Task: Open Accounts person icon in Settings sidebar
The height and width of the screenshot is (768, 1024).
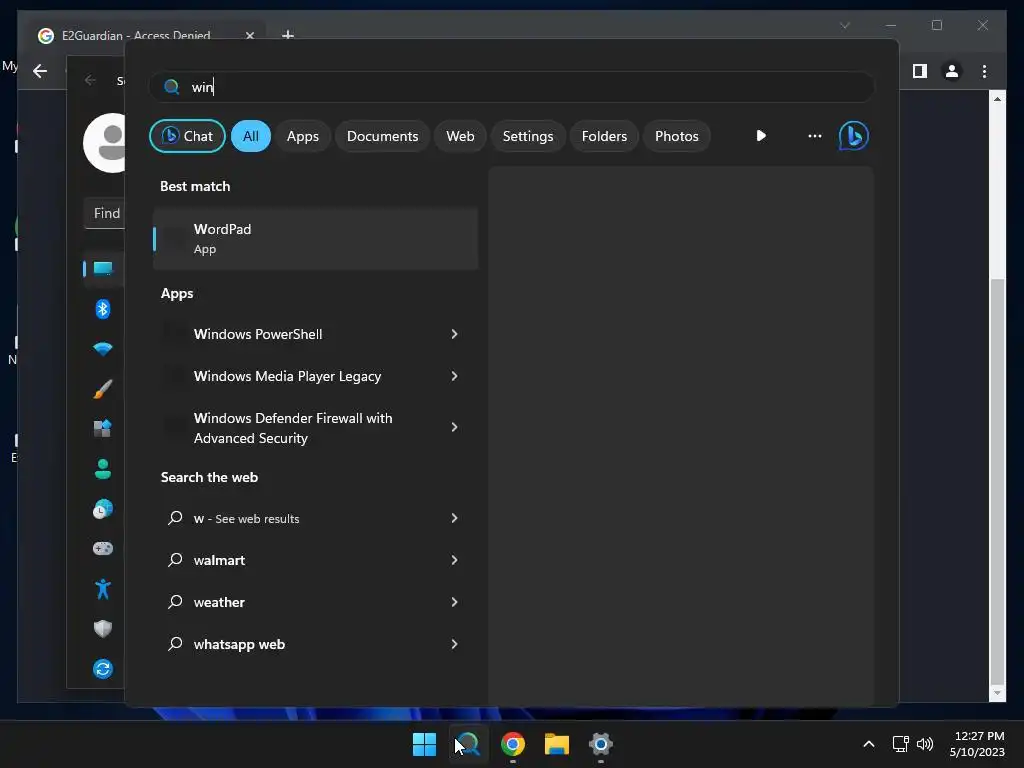Action: point(103,468)
